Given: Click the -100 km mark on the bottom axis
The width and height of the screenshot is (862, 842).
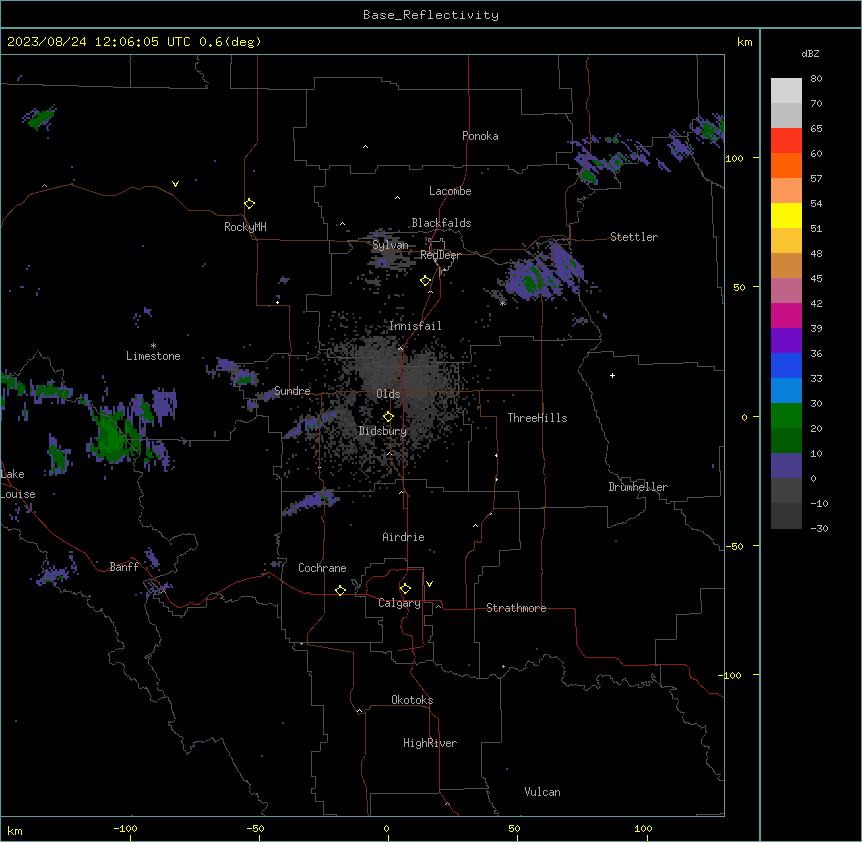Looking at the screenshot, I should click(x=125, y=828).
